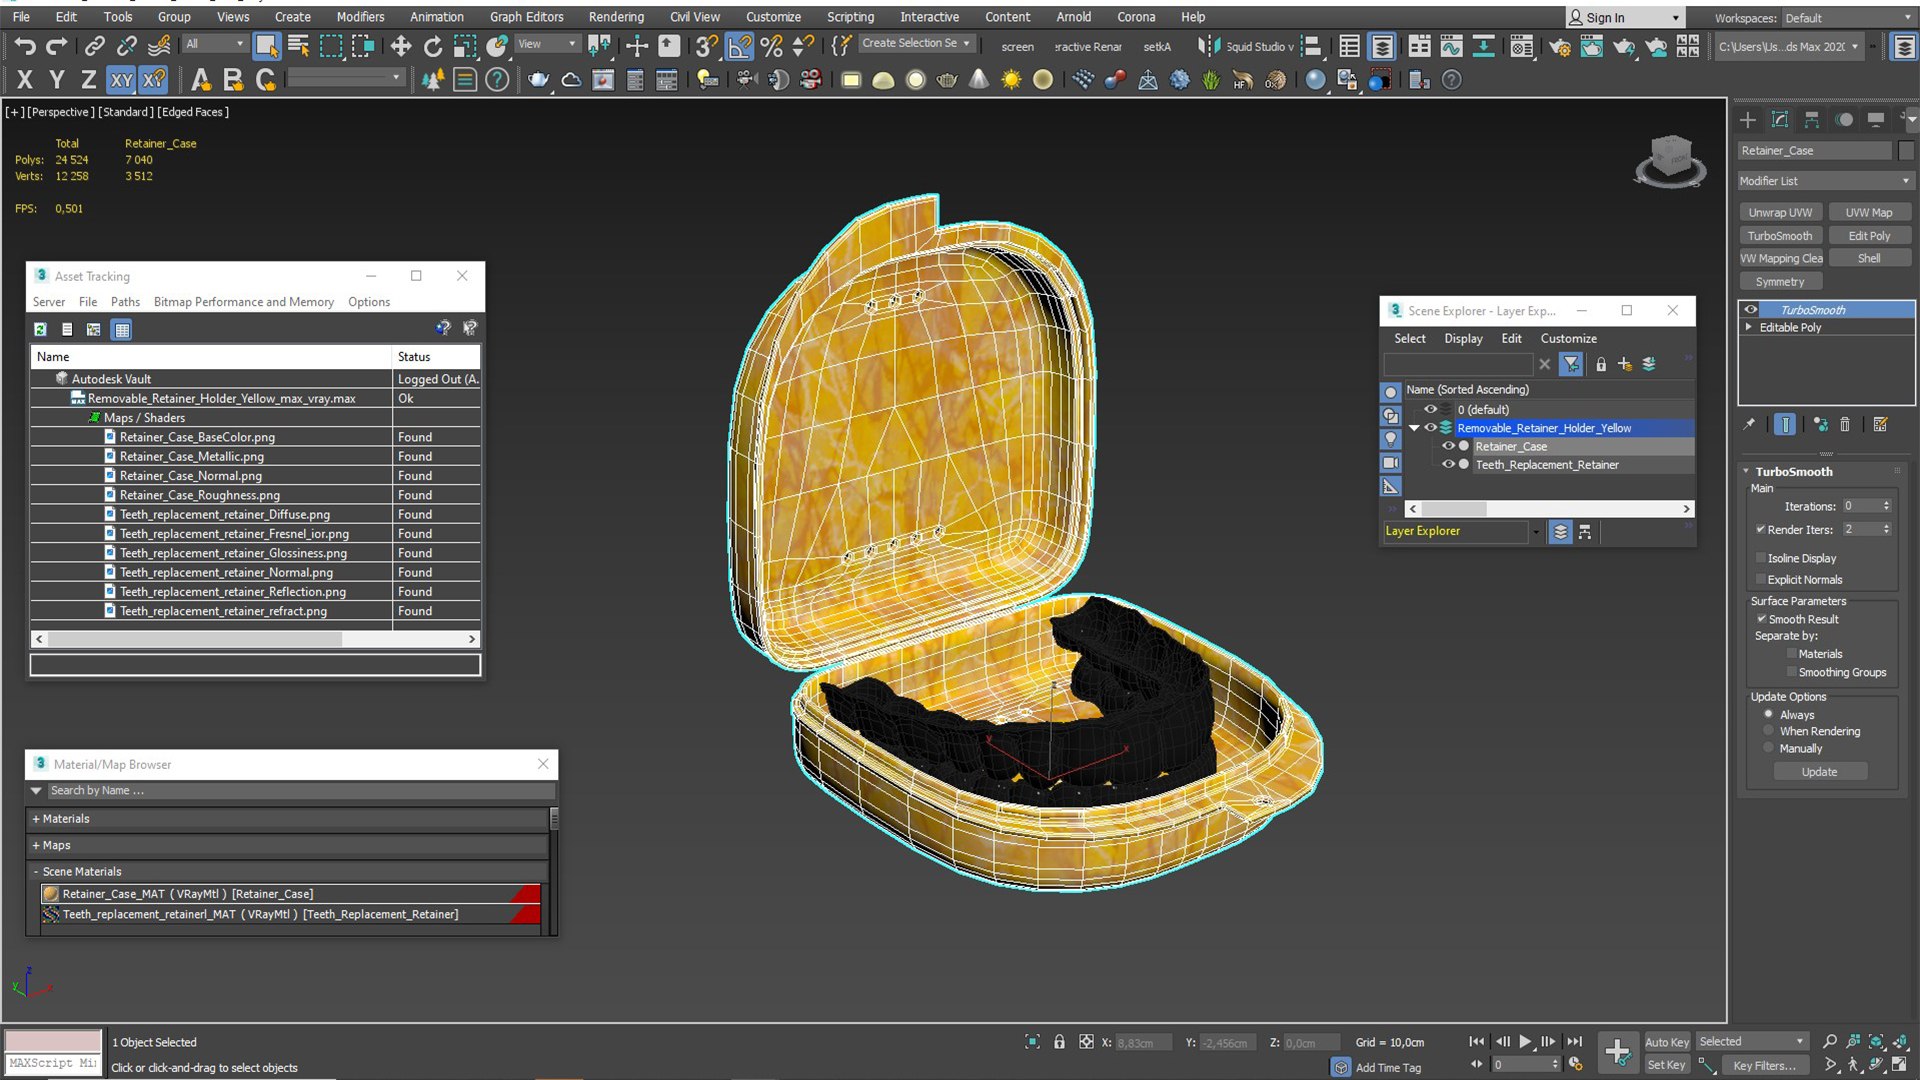Screen dimensions: 1920x1080
Task: Expand the Maps group in Material Browser
Action: [x=36, y=845]
